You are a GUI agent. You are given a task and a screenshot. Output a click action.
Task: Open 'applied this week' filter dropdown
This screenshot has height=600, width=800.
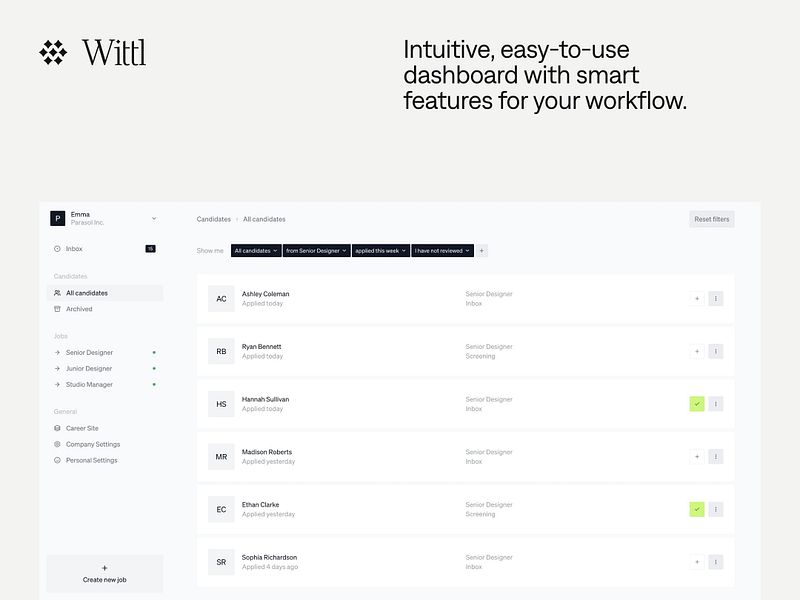point(380,251)
